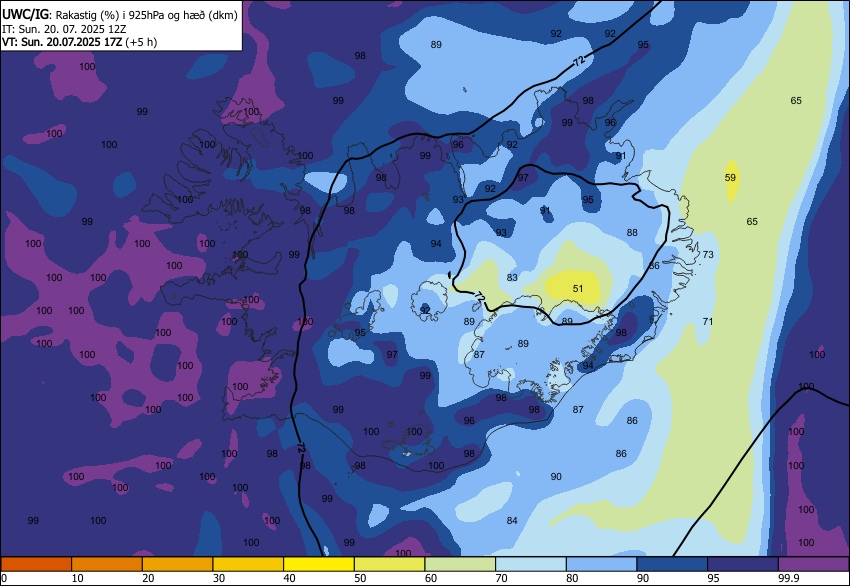Click the humidity value 73 on the map
Screen dimensions: 850x586
pyautogui.click(x=708, y=254)
